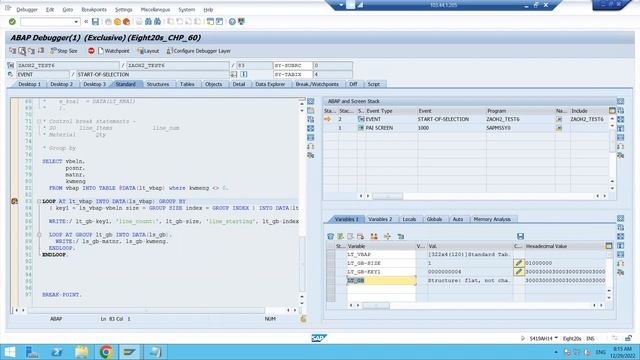Open the command field dropdown arrow
Screen dimensions: 640x360
[x=76, y=22]
